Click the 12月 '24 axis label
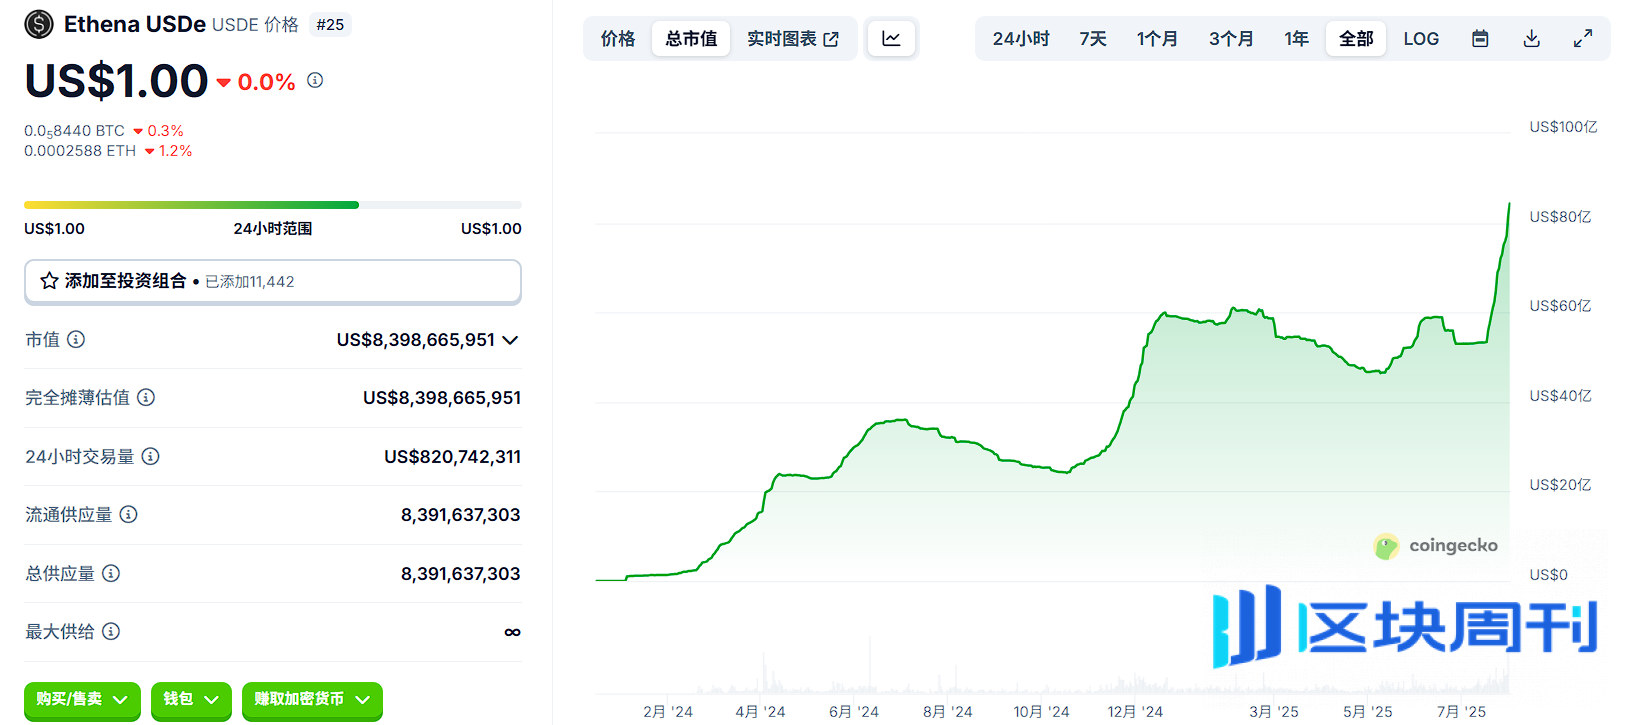The width and height of the screenshot is (1628, 725). pyautogui.click(x=1135, y=712)
